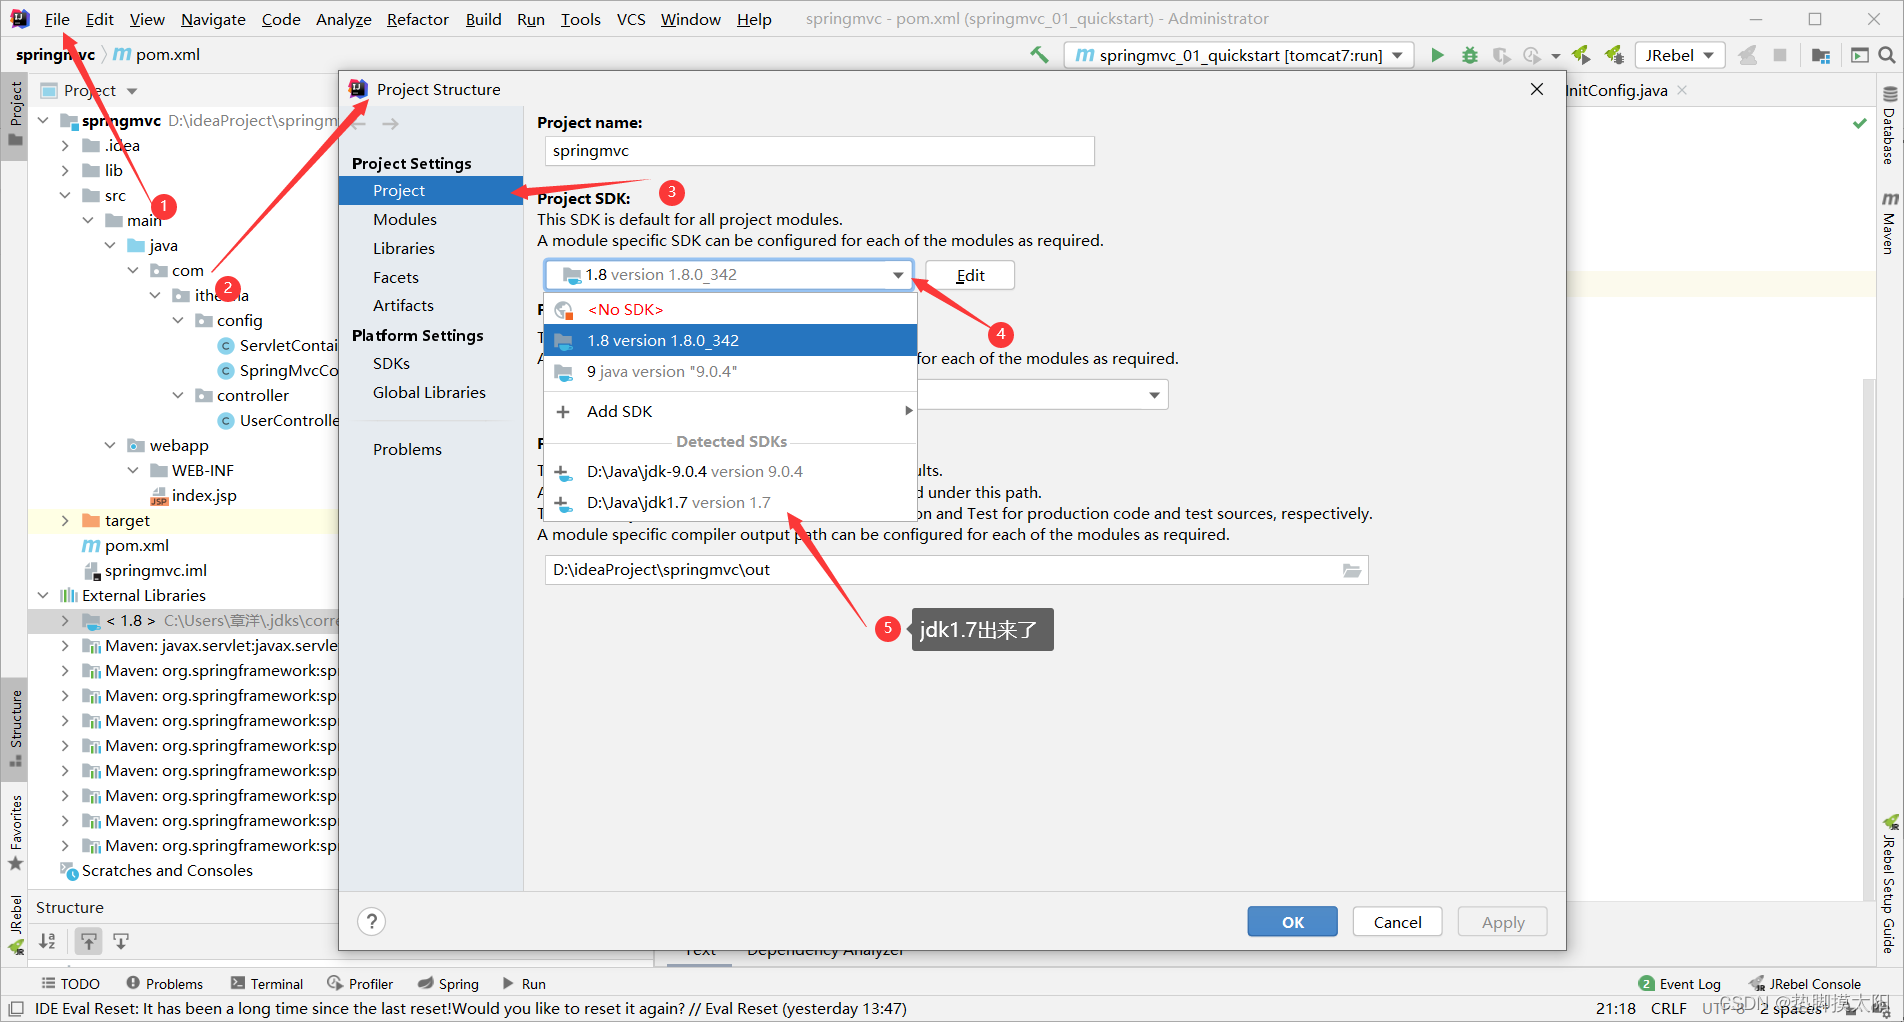Click the forward navigation arrow in dialog
This screenshot has width=1904, height=1022.
coord(390,123)
